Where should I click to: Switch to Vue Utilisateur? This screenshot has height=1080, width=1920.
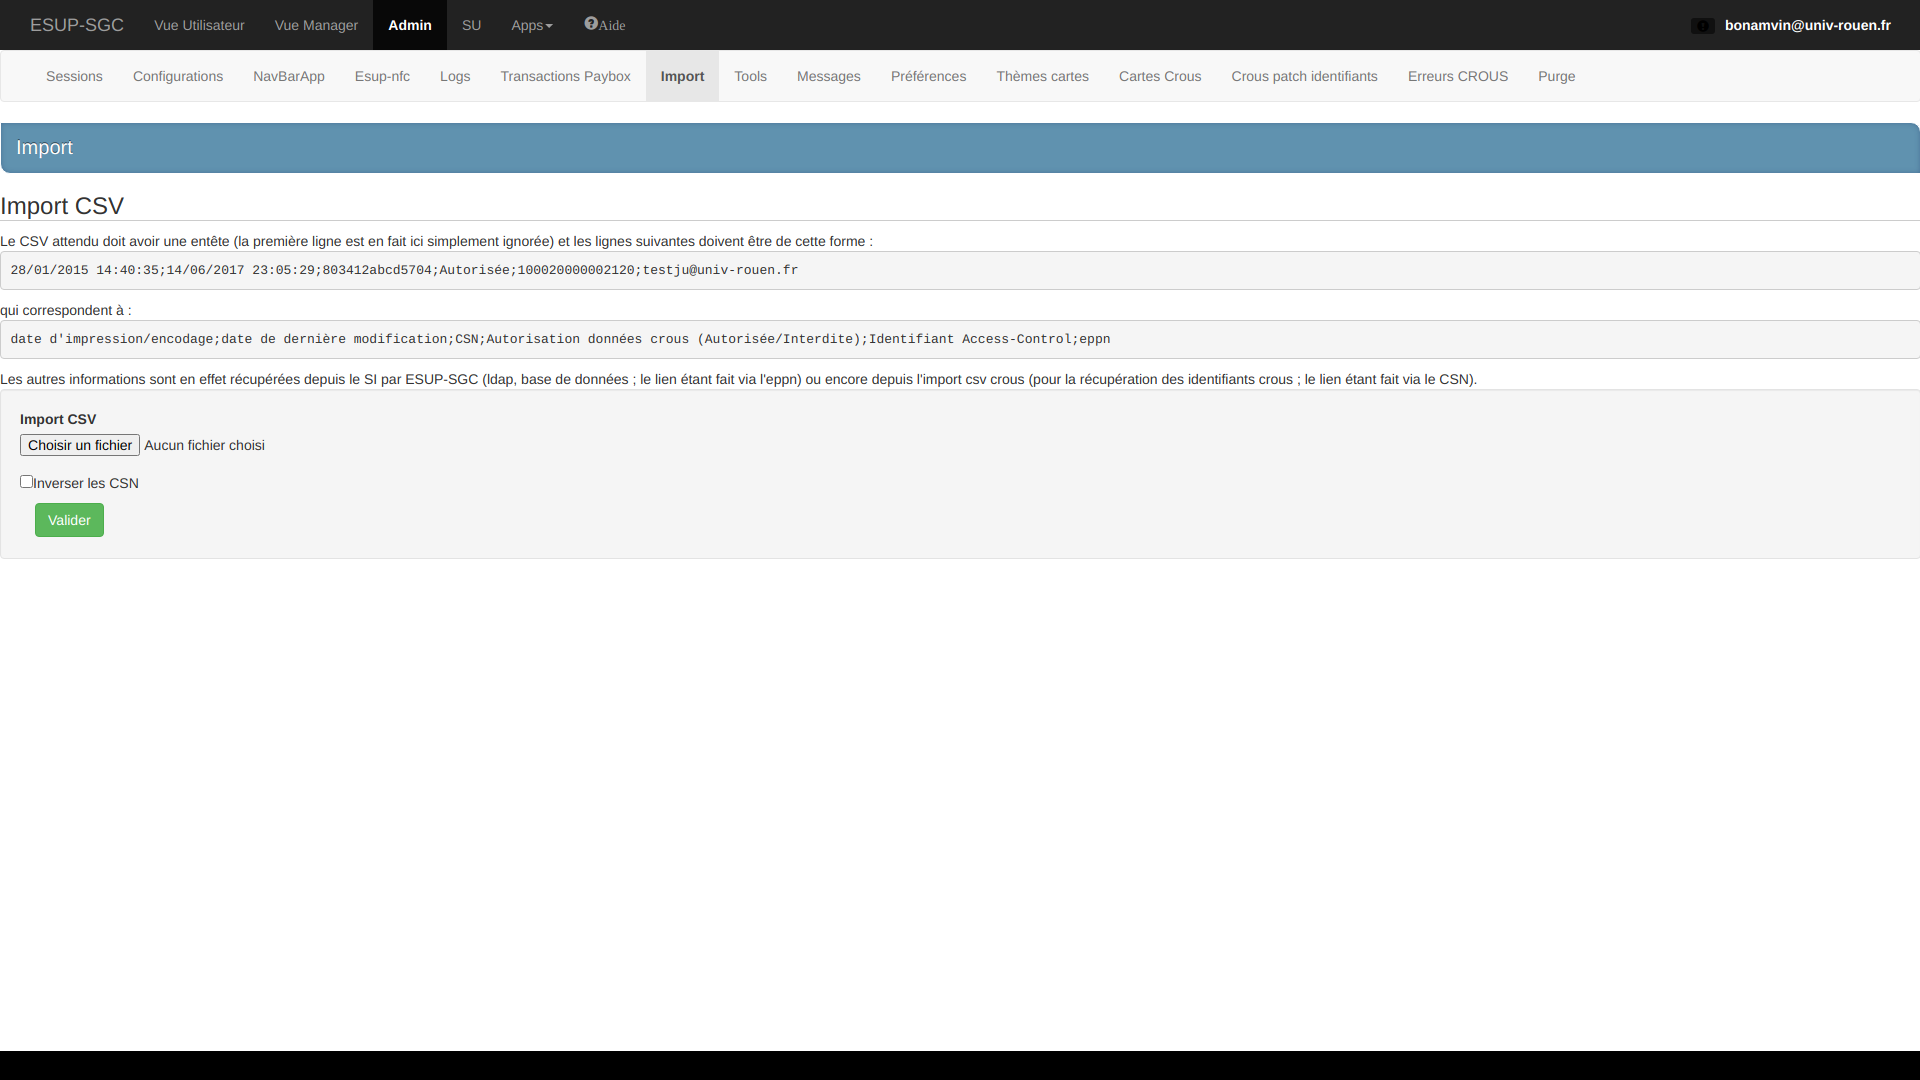199,25
